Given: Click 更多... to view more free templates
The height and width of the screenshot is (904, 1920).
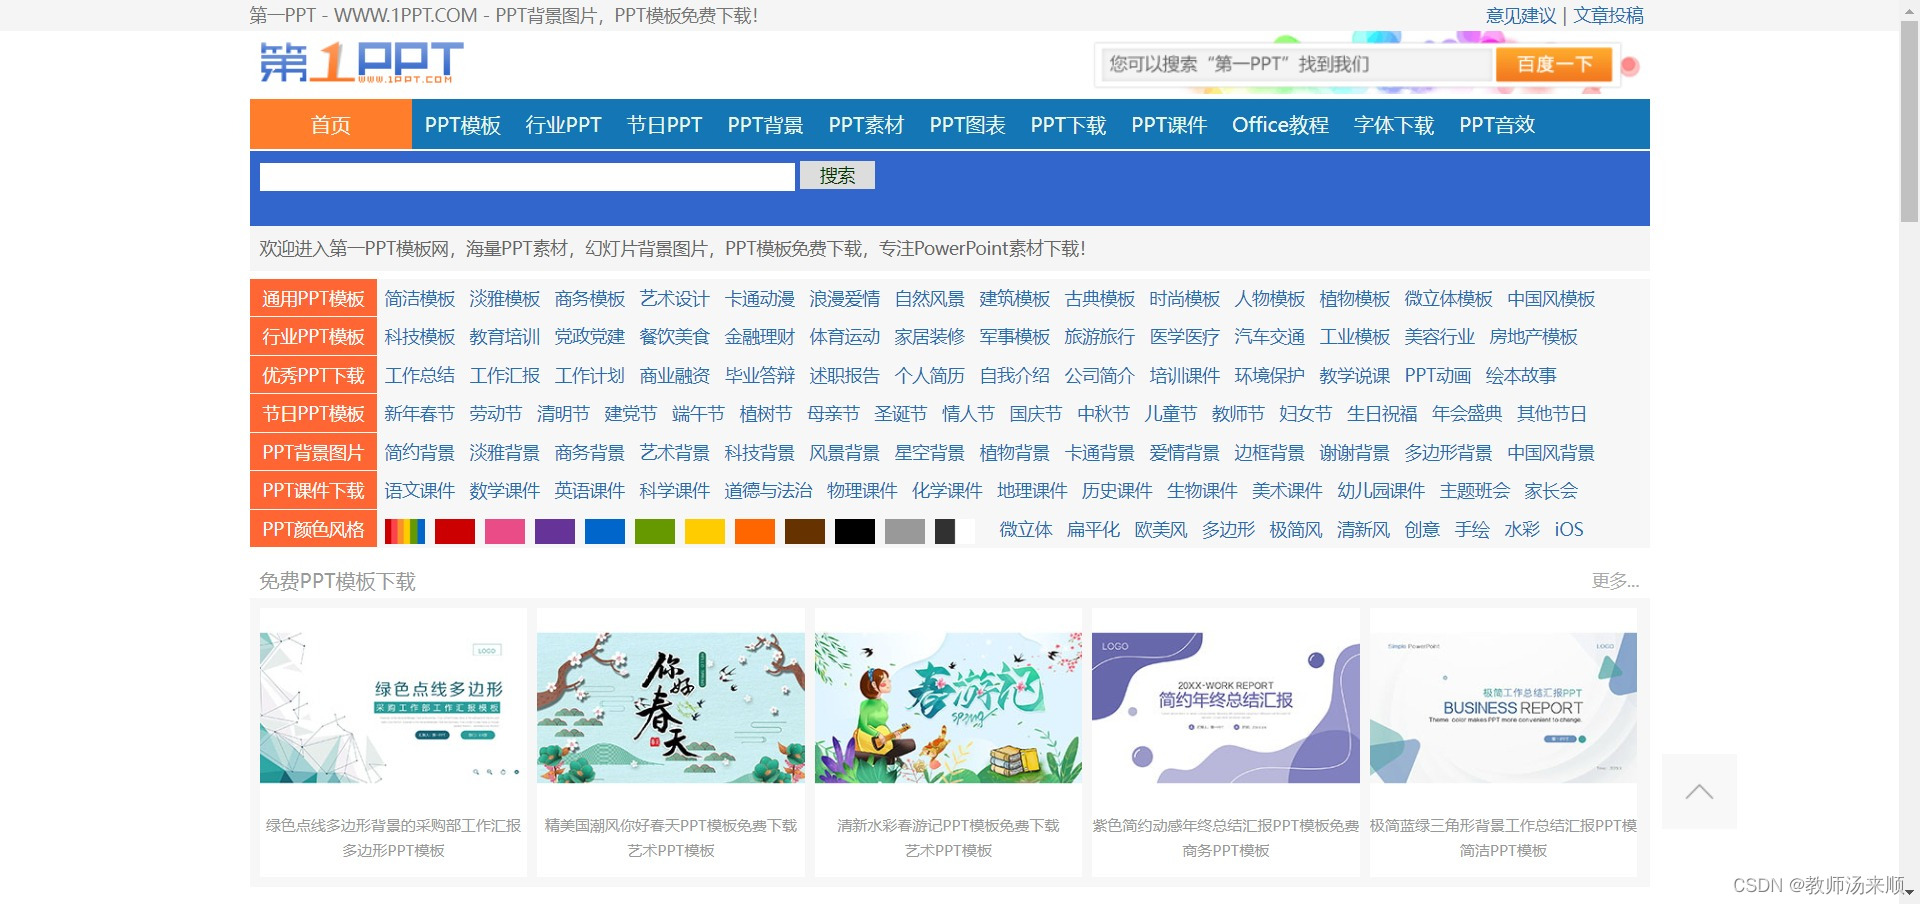Looking at the screenshot, I should [1614, 580].
